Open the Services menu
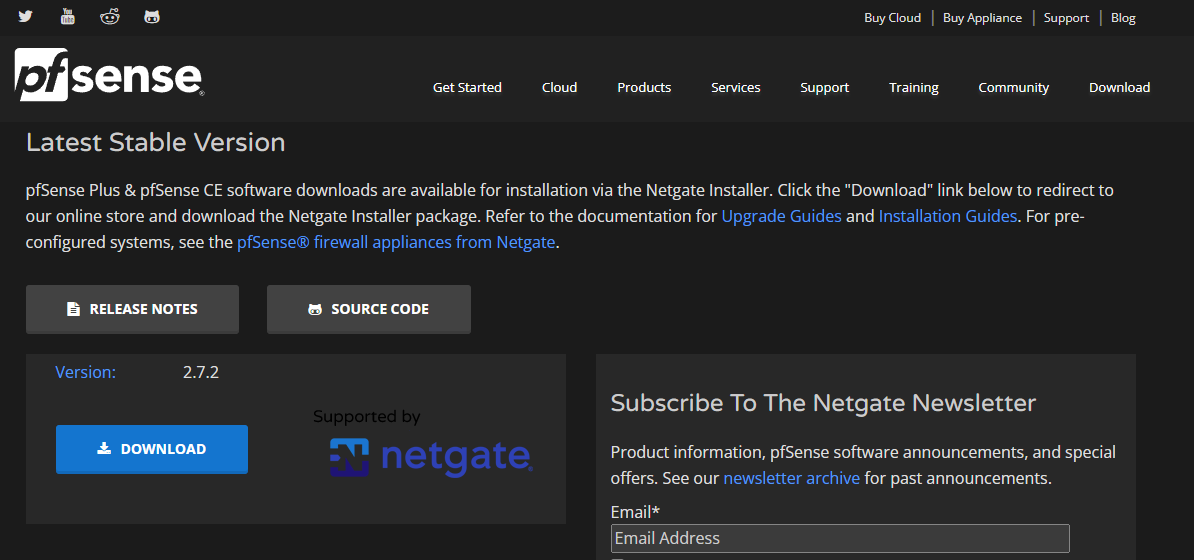This screenshot has height=560, width=1194. click(736, 88)
